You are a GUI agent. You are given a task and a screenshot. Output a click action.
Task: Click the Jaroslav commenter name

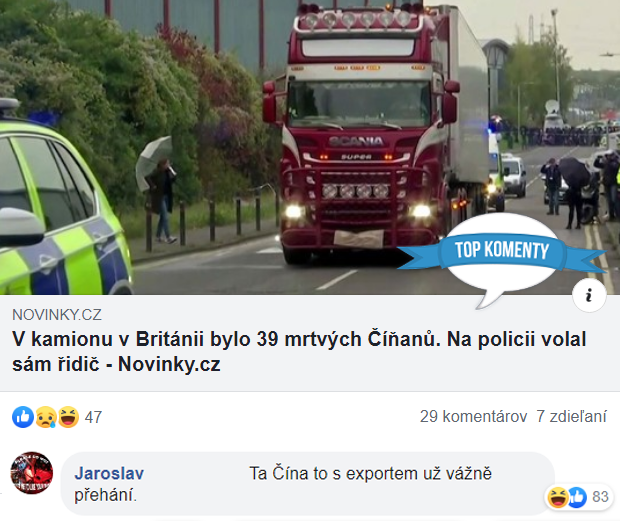pyautogui.click(x=109, y=473)
